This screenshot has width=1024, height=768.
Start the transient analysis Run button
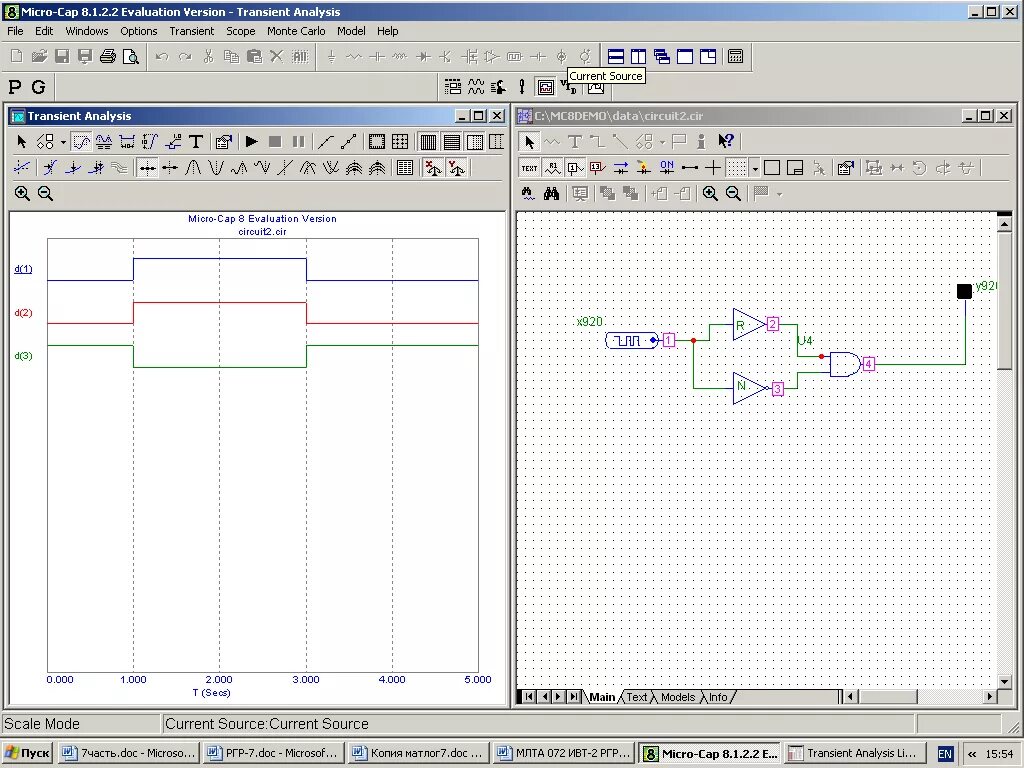[x=251, y=142]
